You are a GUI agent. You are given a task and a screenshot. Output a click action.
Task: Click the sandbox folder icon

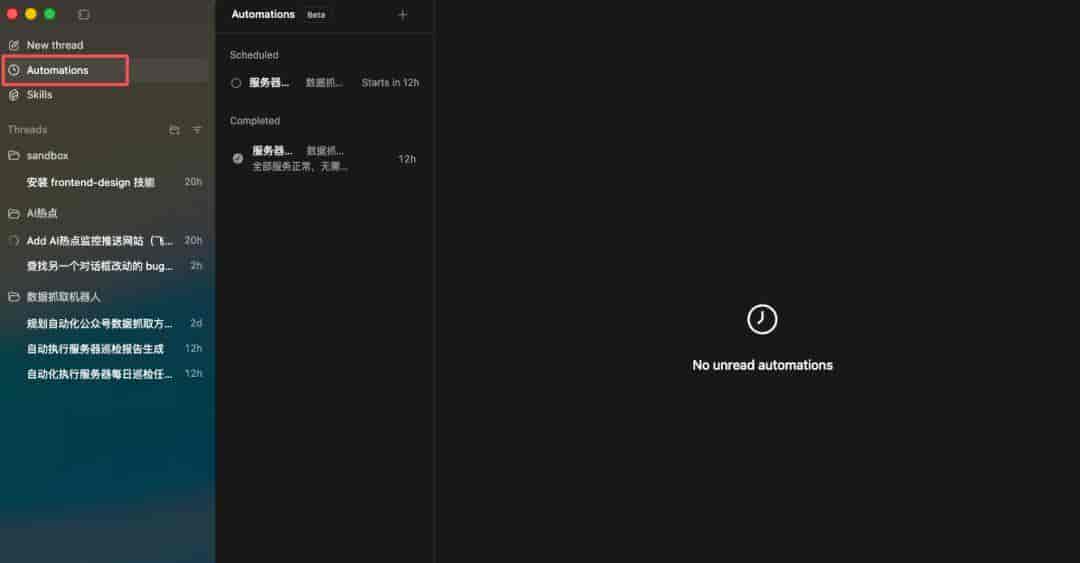[14, 156]
